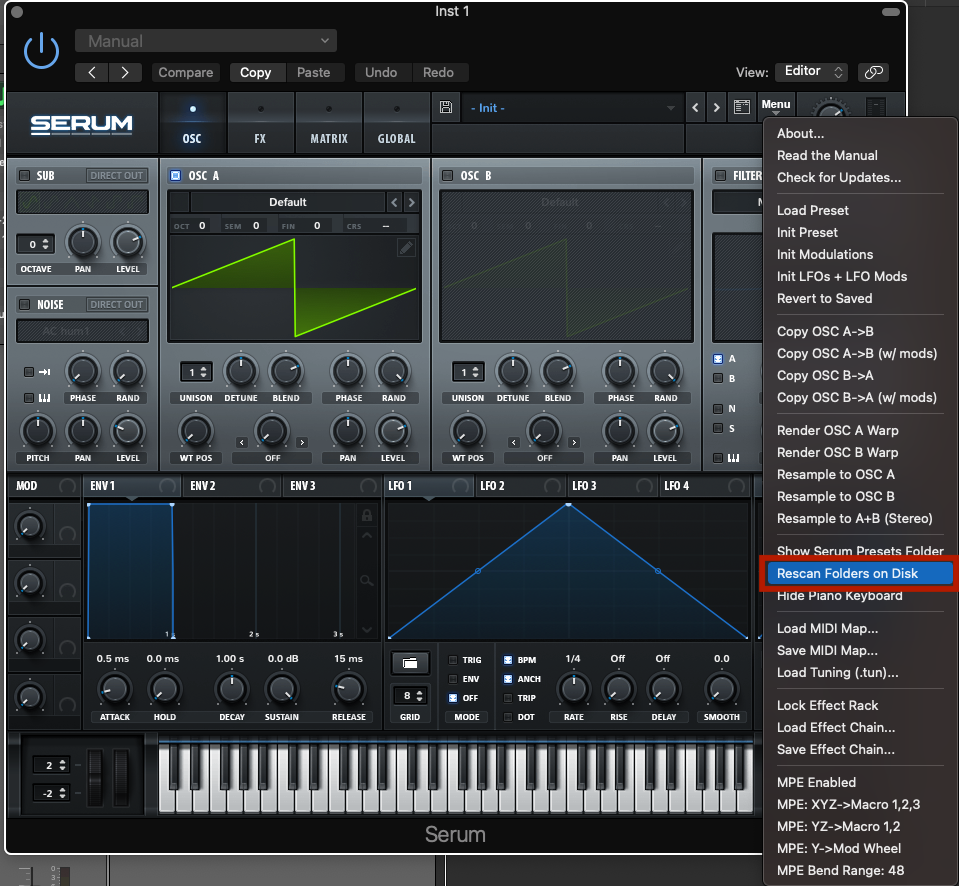This screenshot has width=959, height=886.
Task: Select previous OSC A wavetable arrow
Action: (394, 202)
